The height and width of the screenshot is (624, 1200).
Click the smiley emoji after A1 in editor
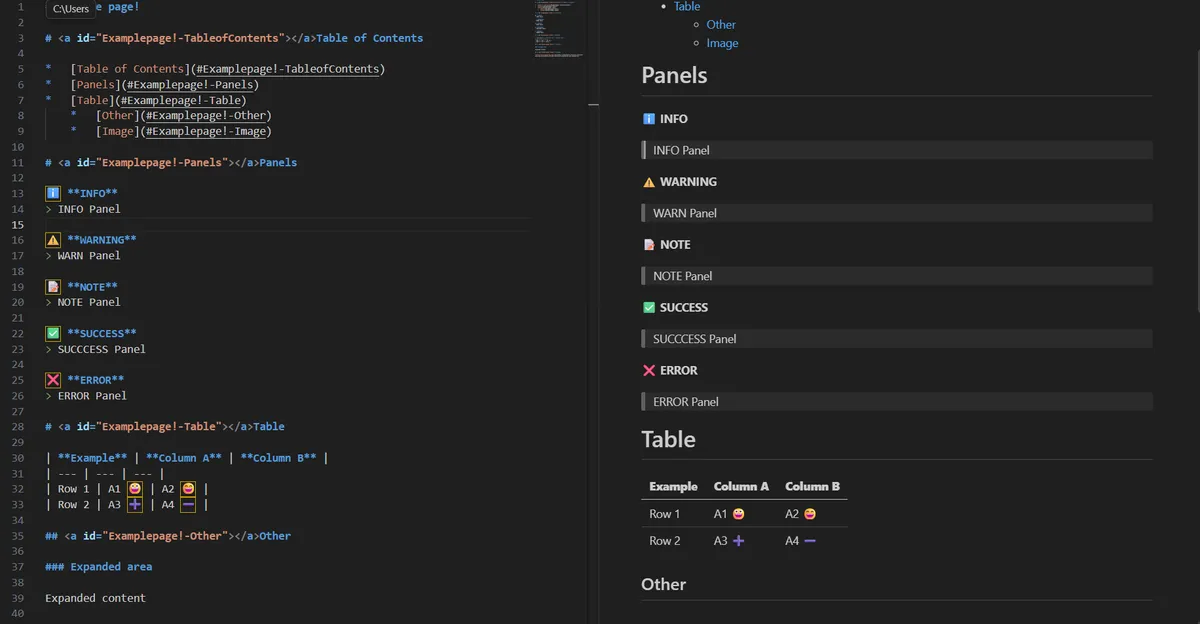pos(134,489)
